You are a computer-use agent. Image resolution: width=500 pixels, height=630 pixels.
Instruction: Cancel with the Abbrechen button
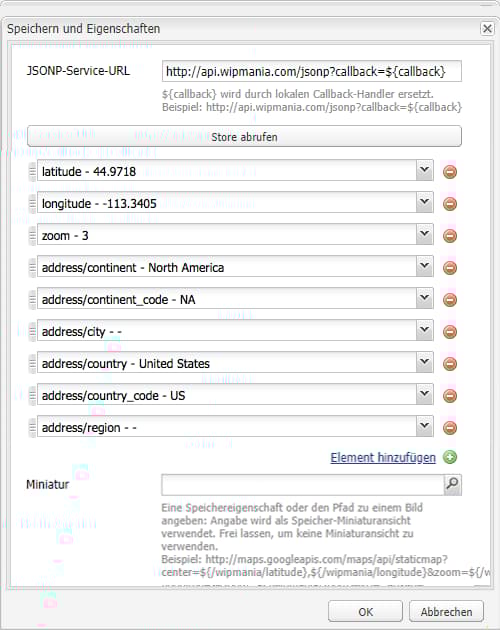tap(446, 612)
